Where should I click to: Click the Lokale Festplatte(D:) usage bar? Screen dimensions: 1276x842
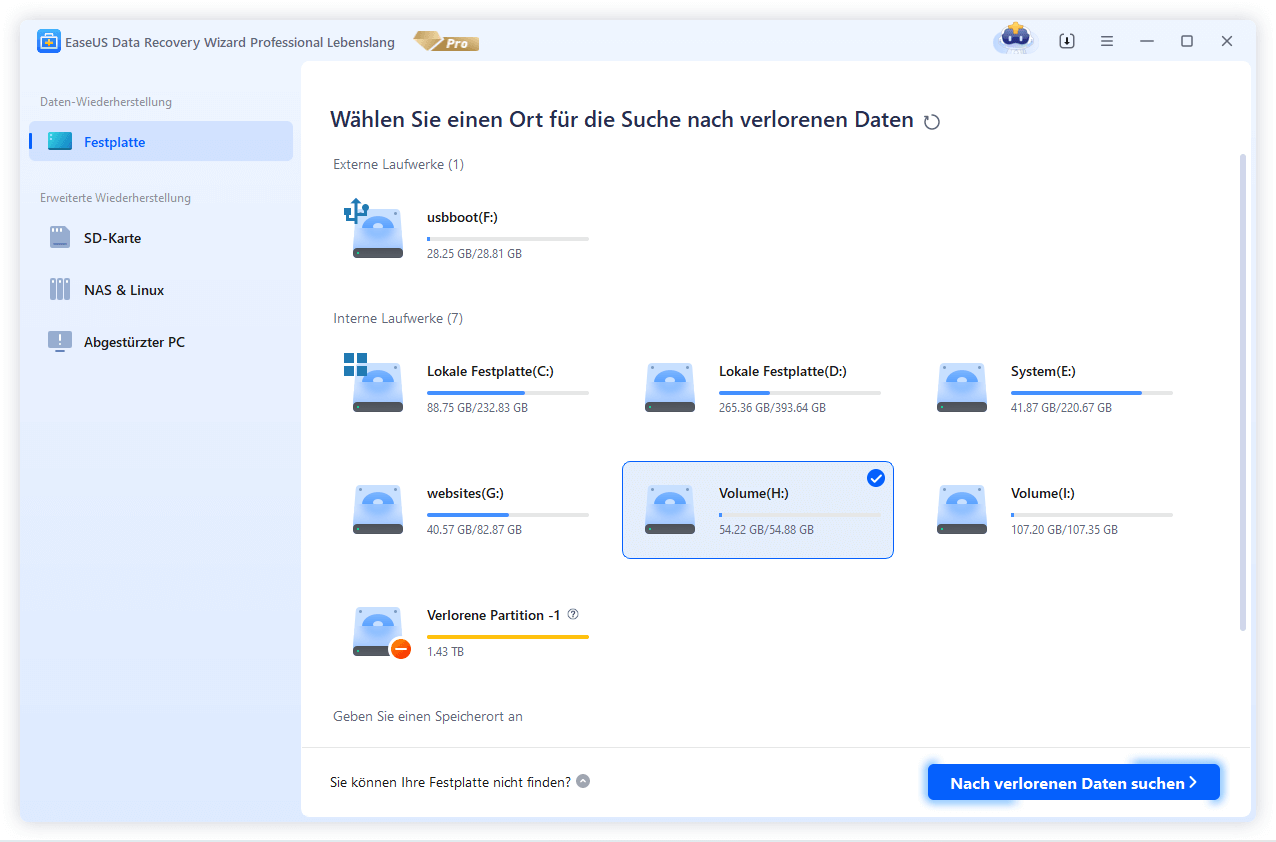click(x=799, y=393)
